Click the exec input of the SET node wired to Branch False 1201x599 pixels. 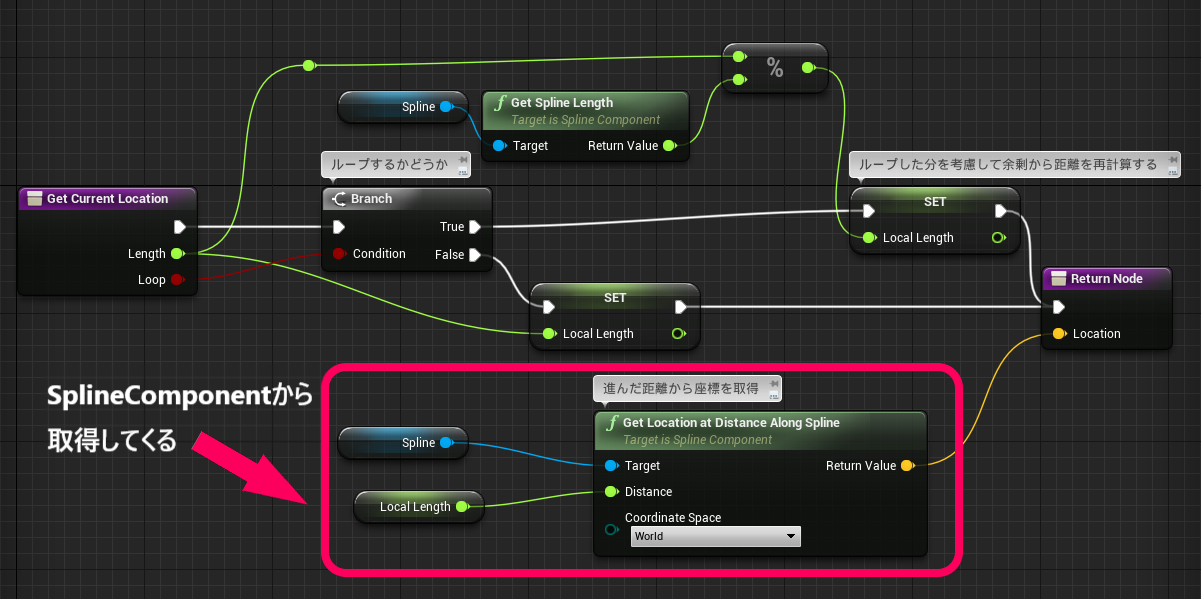[x=548, y=307]
